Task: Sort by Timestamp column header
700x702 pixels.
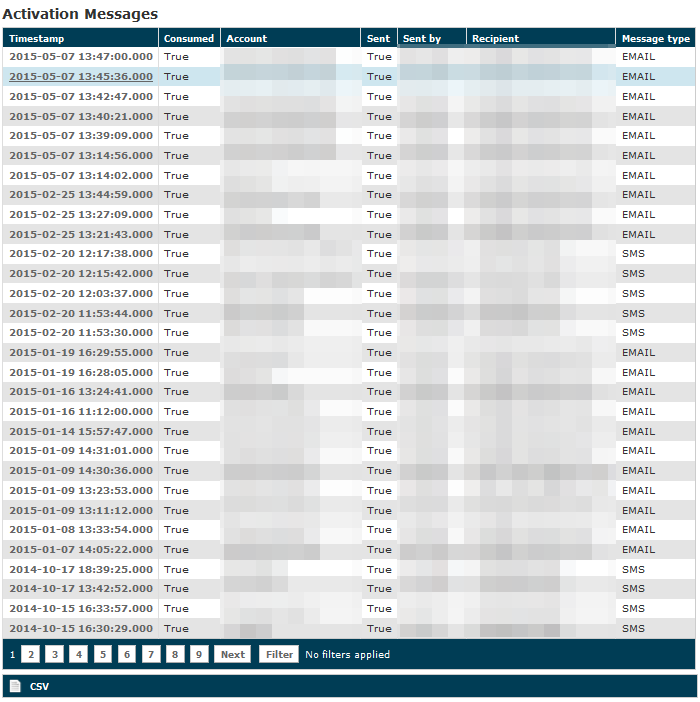Action: point(35,39)
